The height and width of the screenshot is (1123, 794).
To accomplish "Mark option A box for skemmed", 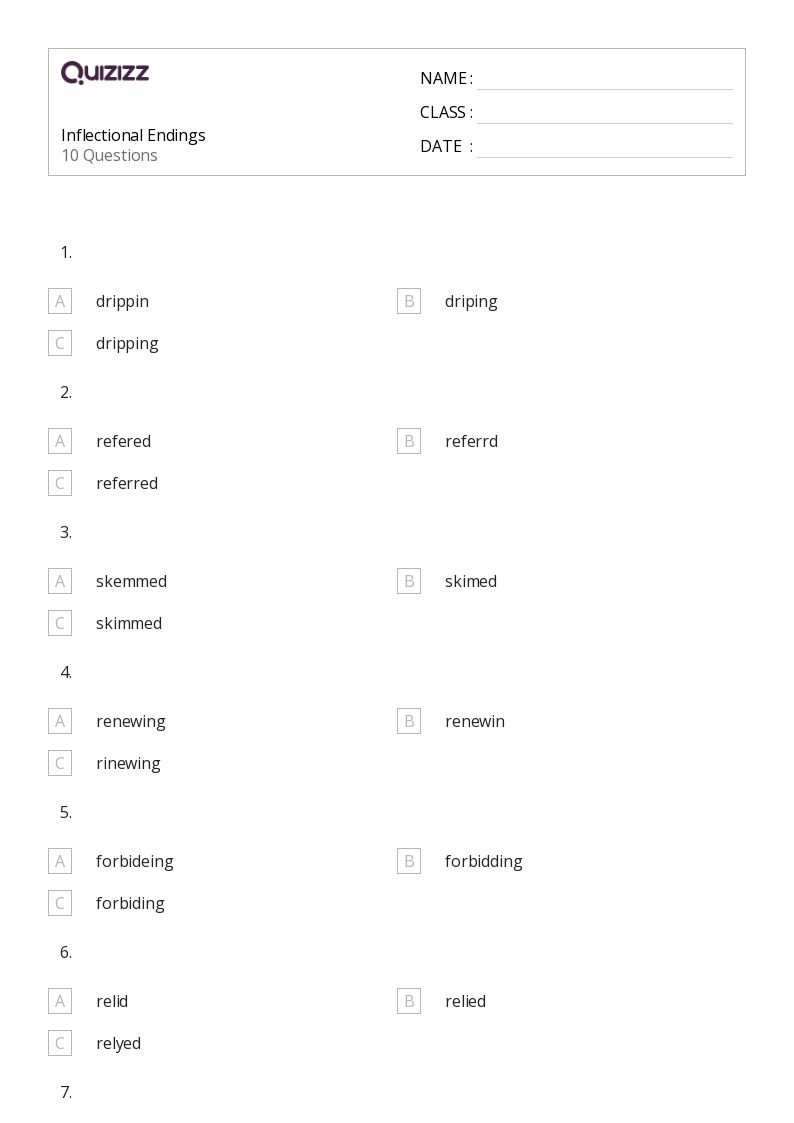I will click(60, 581).
